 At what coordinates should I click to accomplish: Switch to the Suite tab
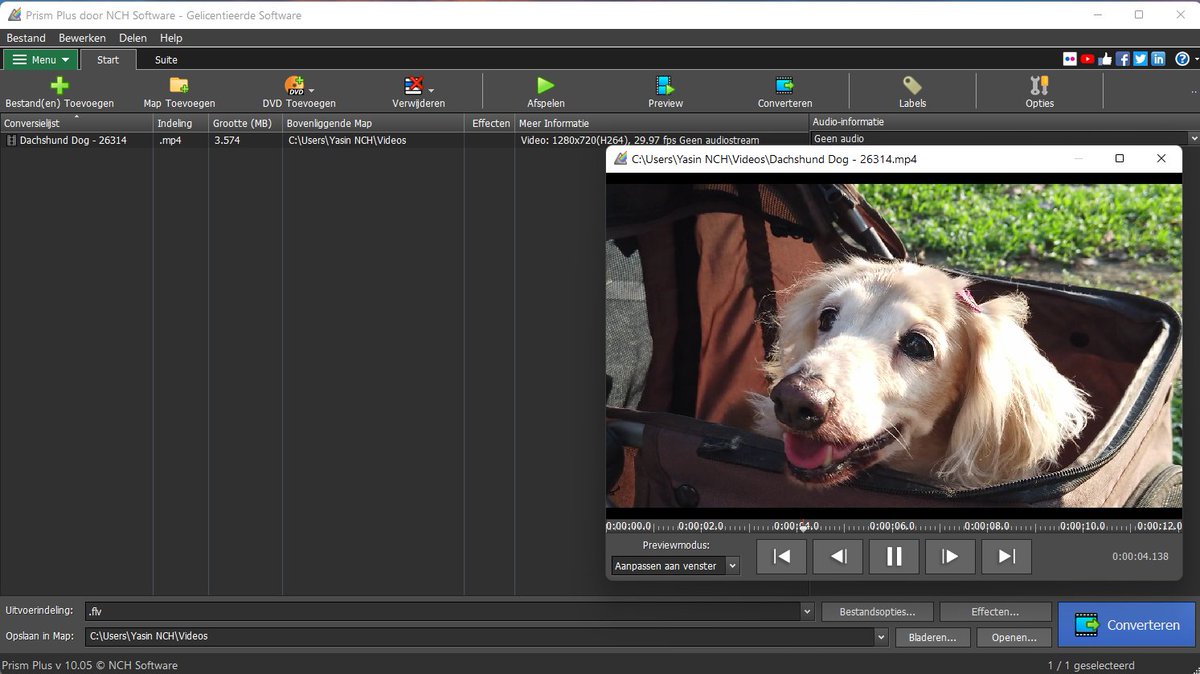(166, 60)
